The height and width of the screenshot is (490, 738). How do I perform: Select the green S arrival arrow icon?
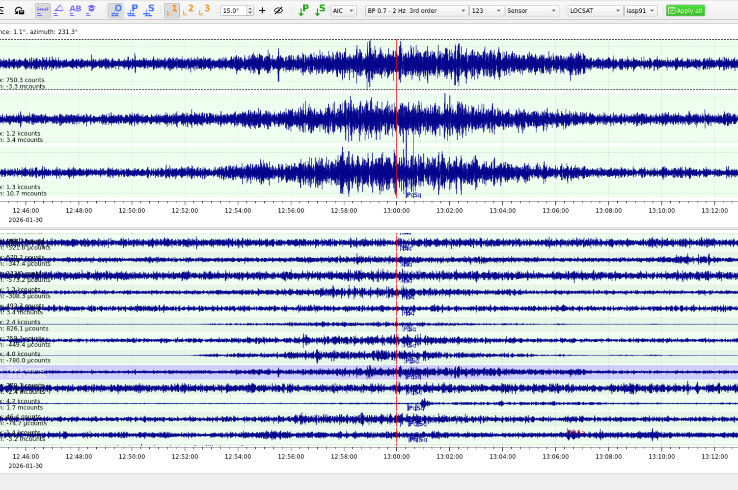(319, 10)
